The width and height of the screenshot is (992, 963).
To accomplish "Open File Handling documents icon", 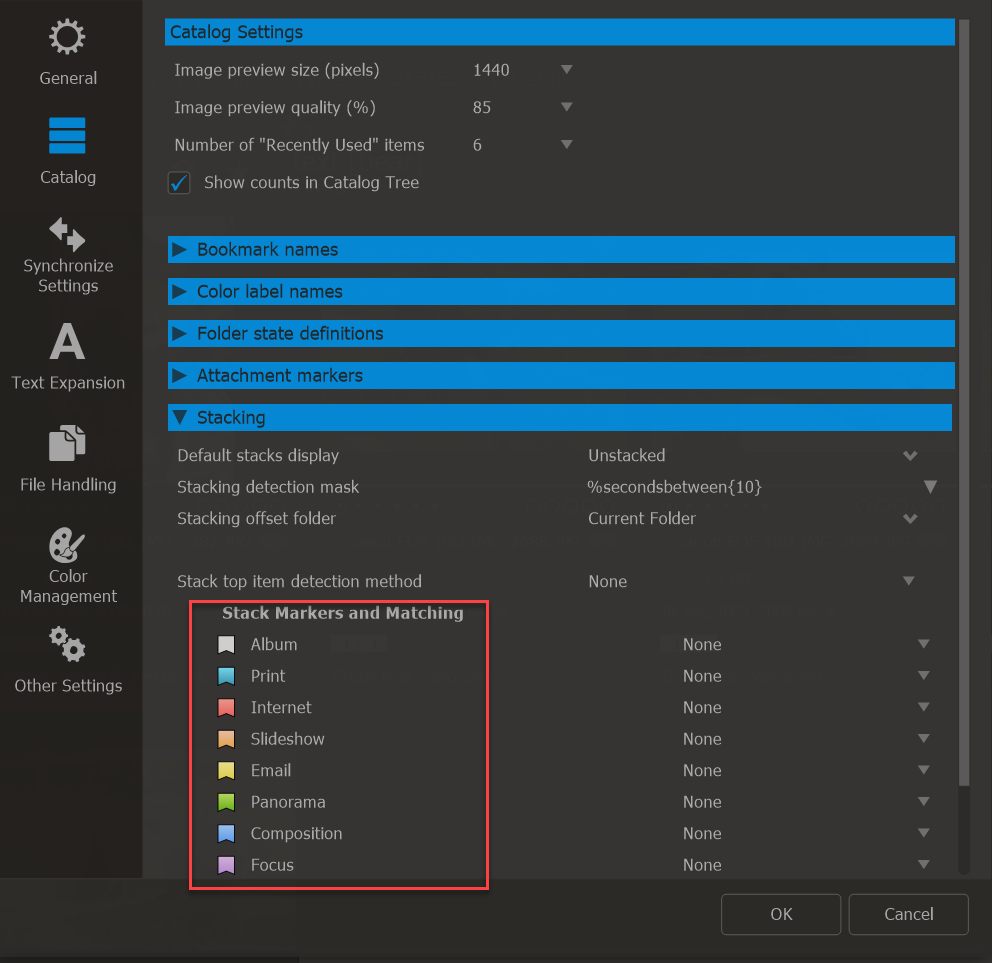I will [67, 443].
